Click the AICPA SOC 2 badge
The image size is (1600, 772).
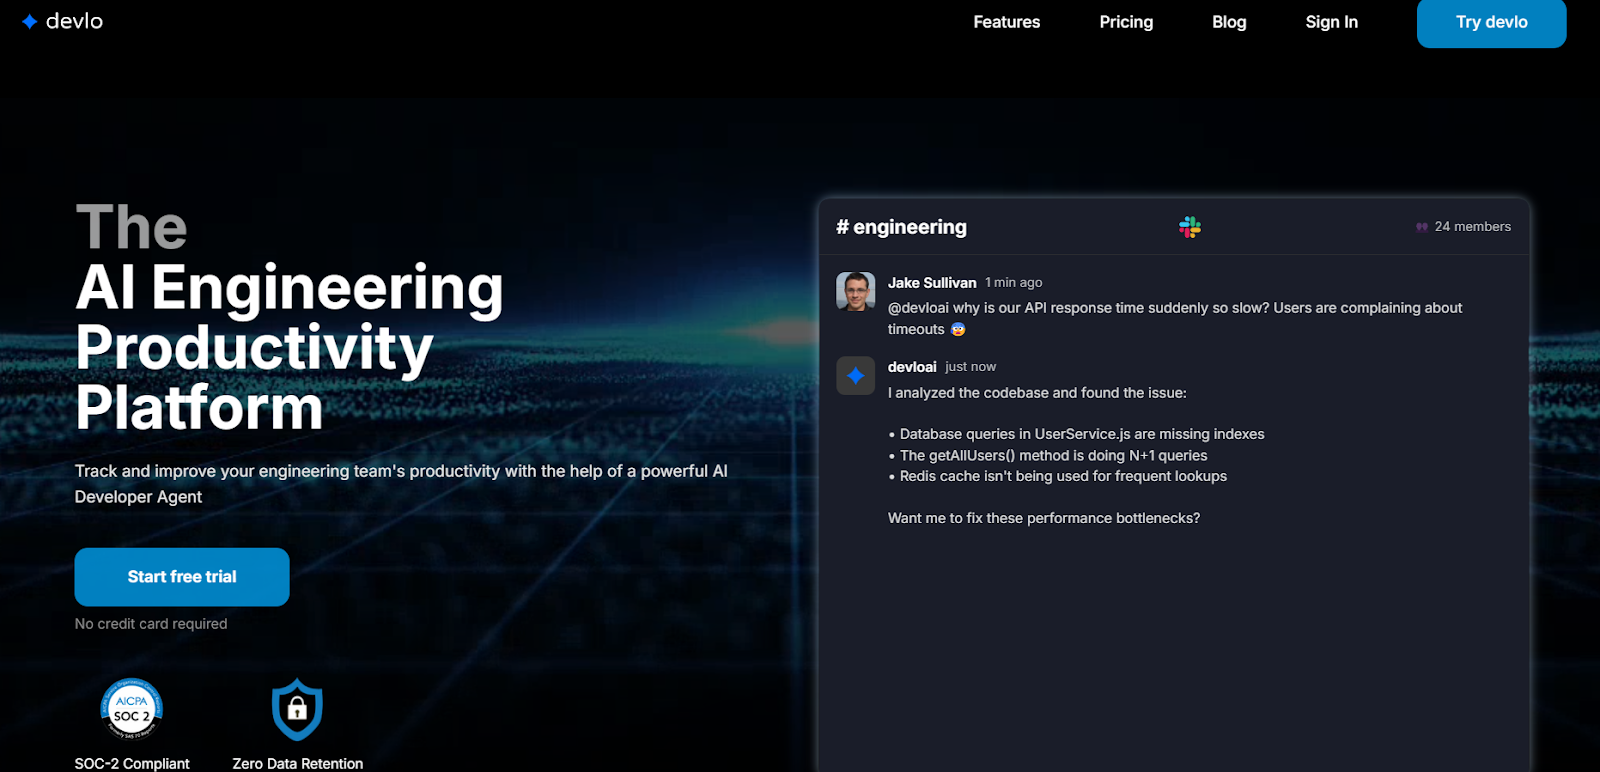pyautogui.click(x=131, y=710)
